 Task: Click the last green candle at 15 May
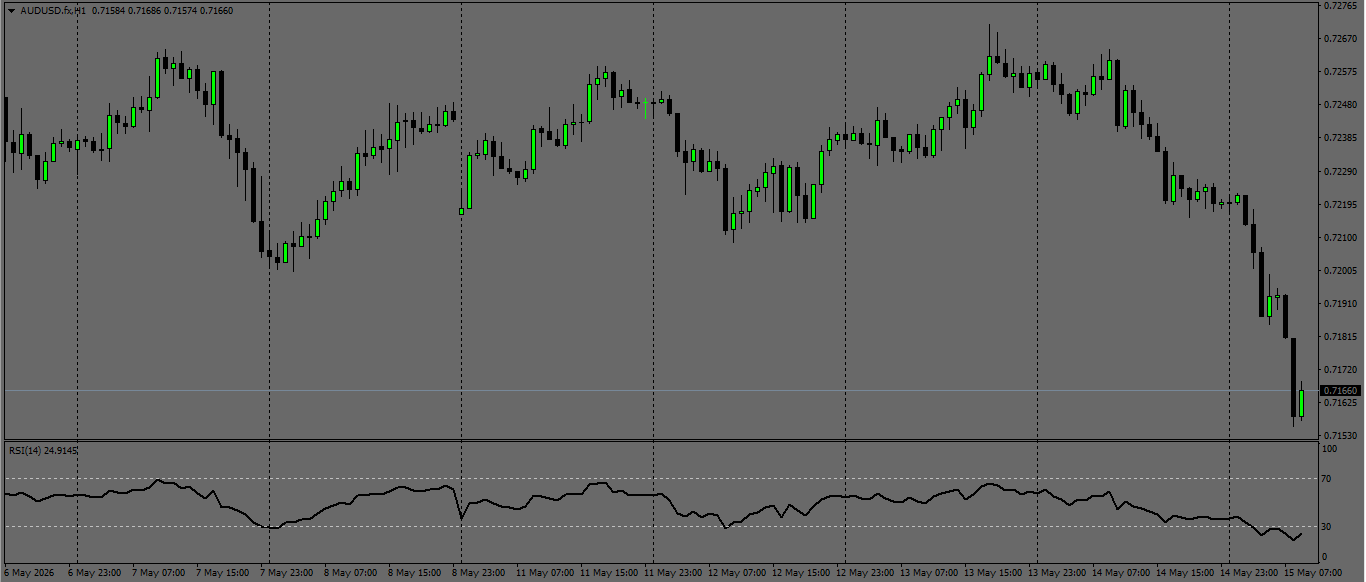click(x=1301, y=403)
